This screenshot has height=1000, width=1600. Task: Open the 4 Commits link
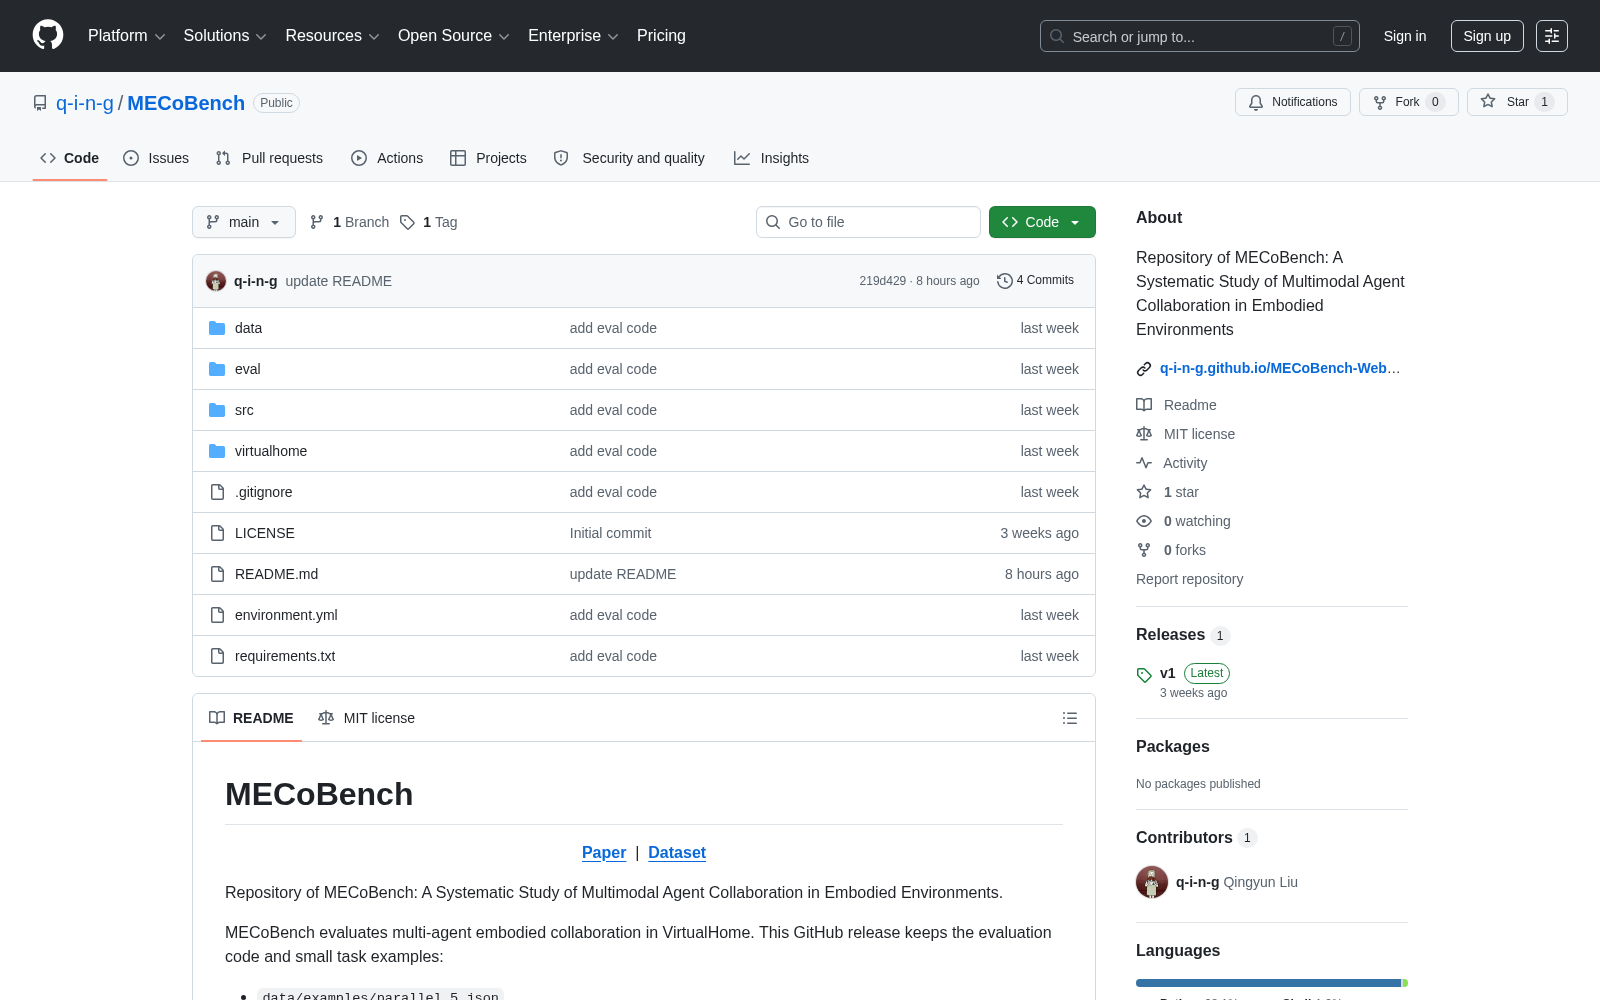(x=1035, y=280)
